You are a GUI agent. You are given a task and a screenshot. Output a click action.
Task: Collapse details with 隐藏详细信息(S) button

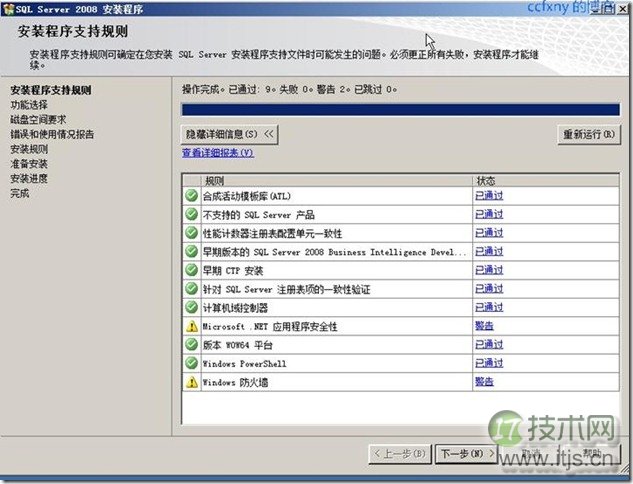[x=229, y=134]
